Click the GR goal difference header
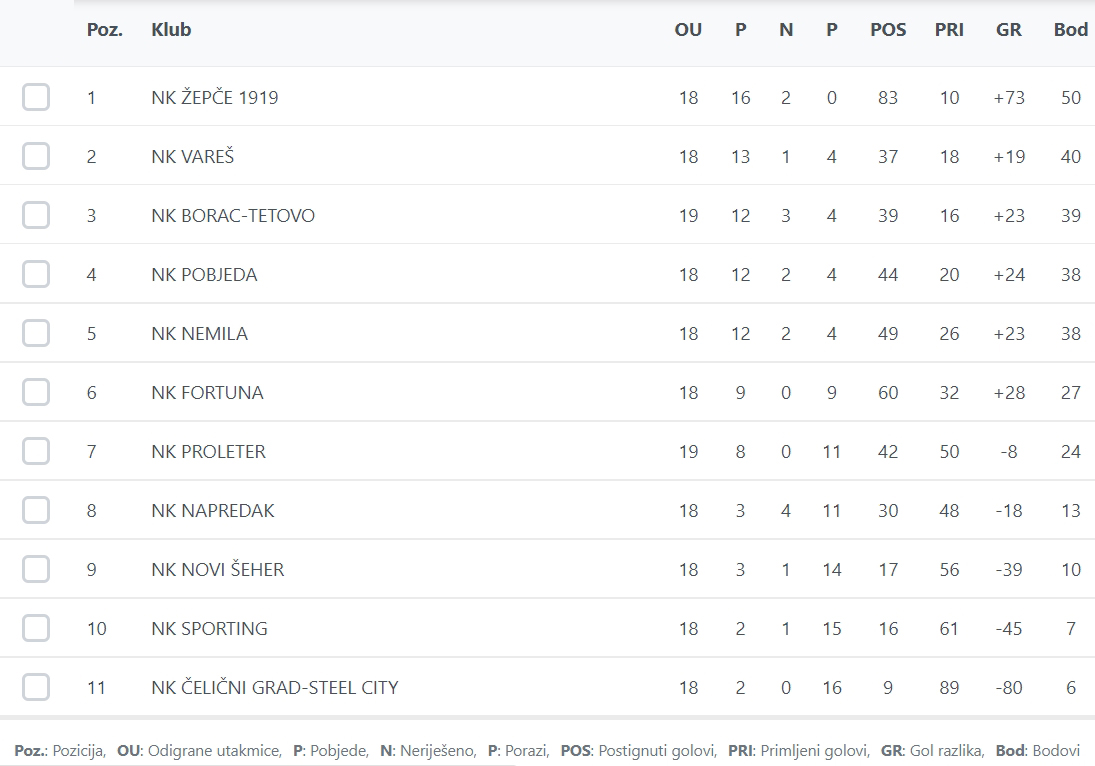This screenshot has width=1095, height=766. [x=1009, y=30]
